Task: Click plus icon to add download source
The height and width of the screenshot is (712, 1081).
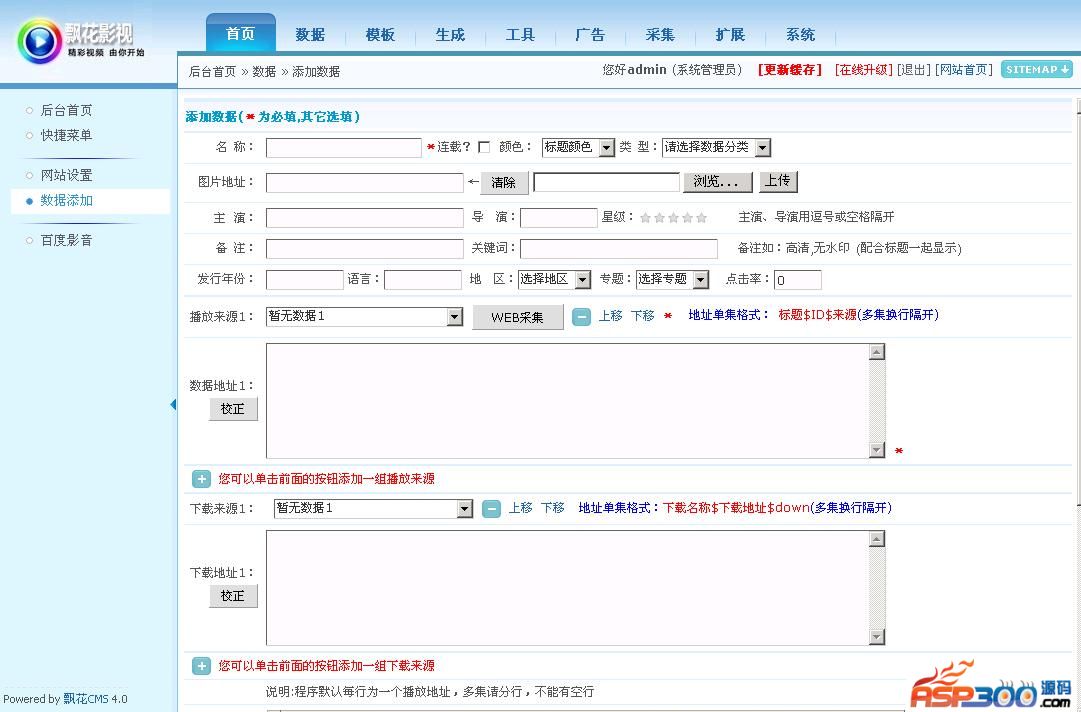Action: click(x=201, y=666)
